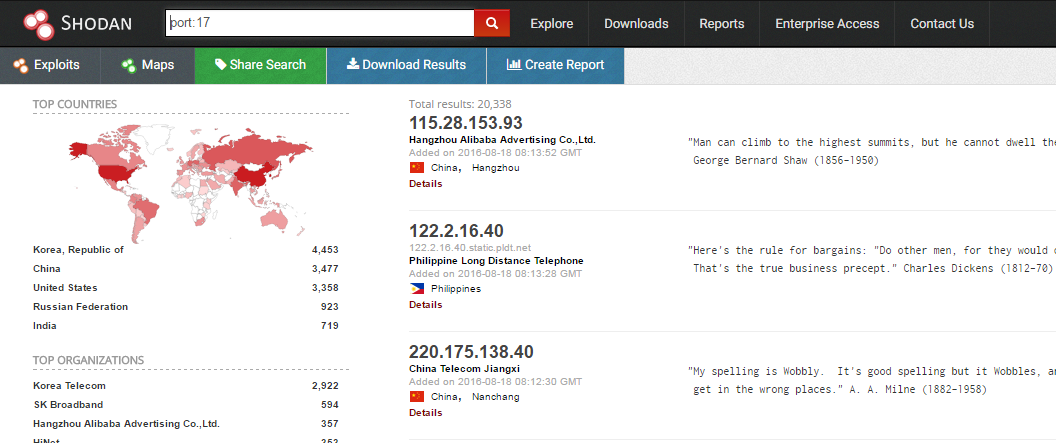1056x443 pixels.
Task: Click the Nanchang city link
Action: (496, 397)
